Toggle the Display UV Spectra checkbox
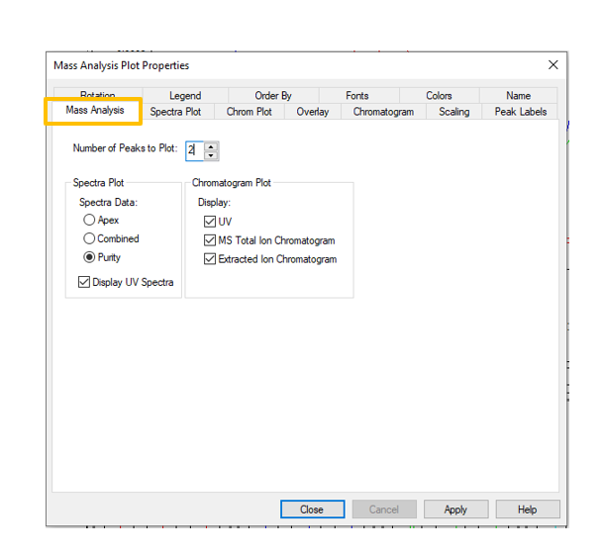Viewport: 602px width, 556px height. coord(84,283)
